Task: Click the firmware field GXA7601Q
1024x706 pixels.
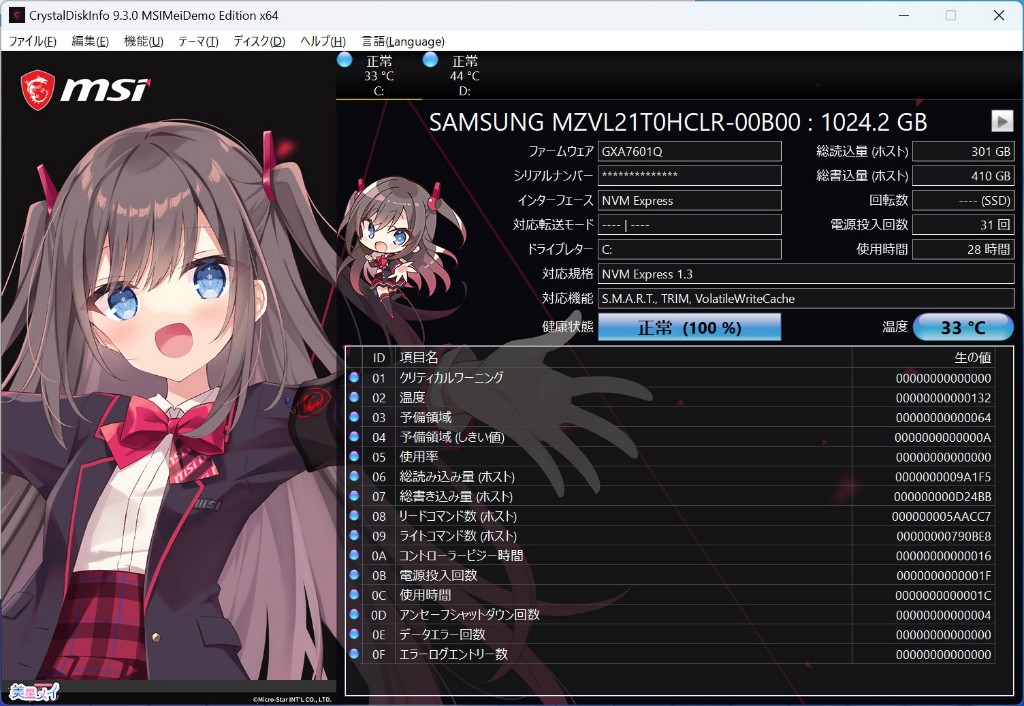Action: click(689, 151)
